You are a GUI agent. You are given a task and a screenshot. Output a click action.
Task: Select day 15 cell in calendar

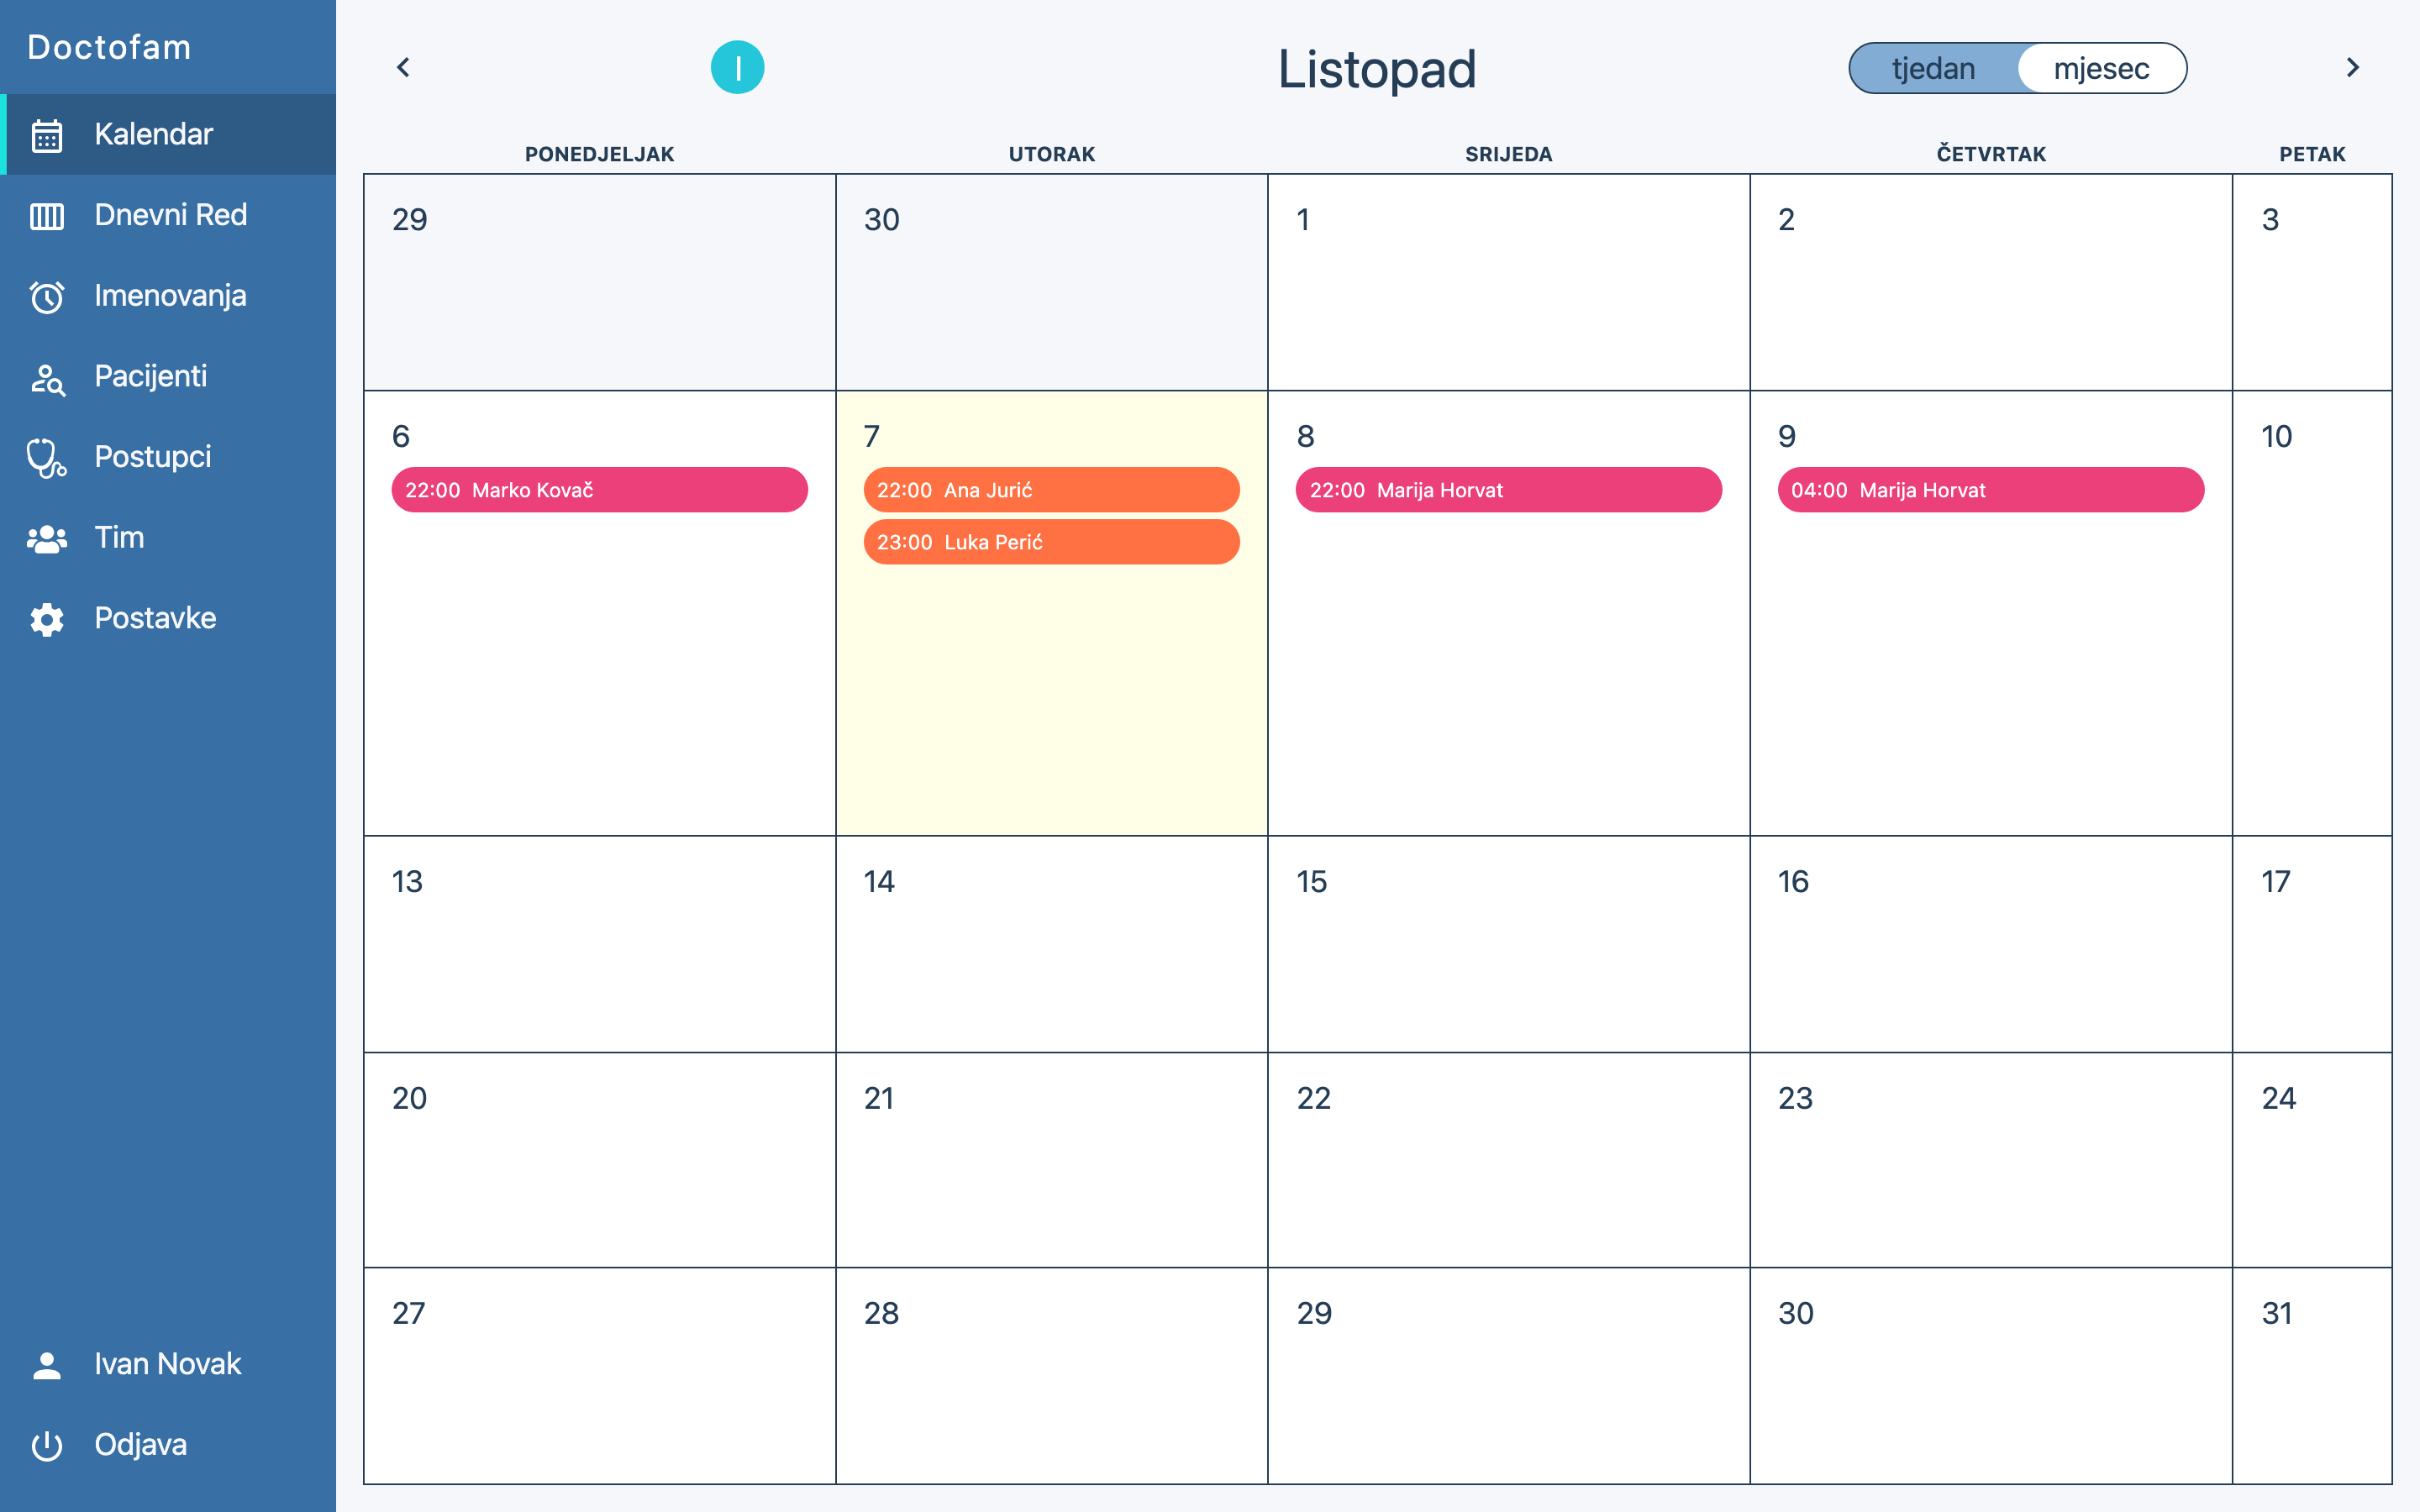1508,943
